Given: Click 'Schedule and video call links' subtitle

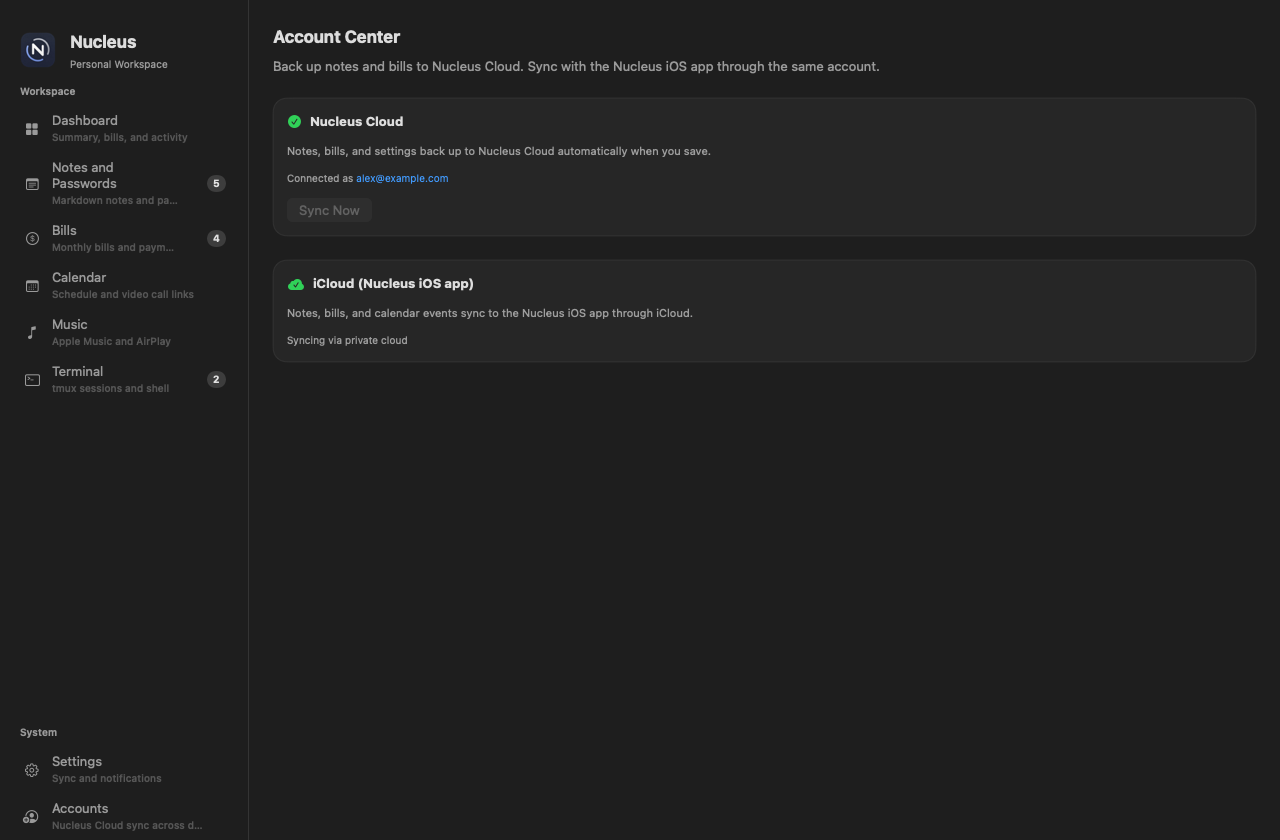Looking at the screenshot, I should tap(123, 294).
